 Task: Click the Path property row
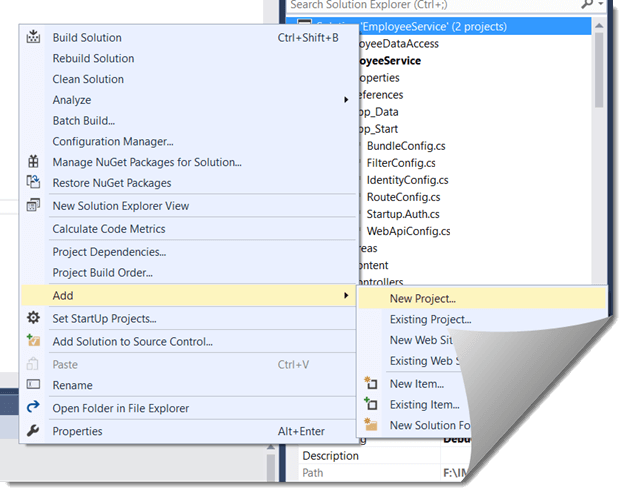[383, 472]
